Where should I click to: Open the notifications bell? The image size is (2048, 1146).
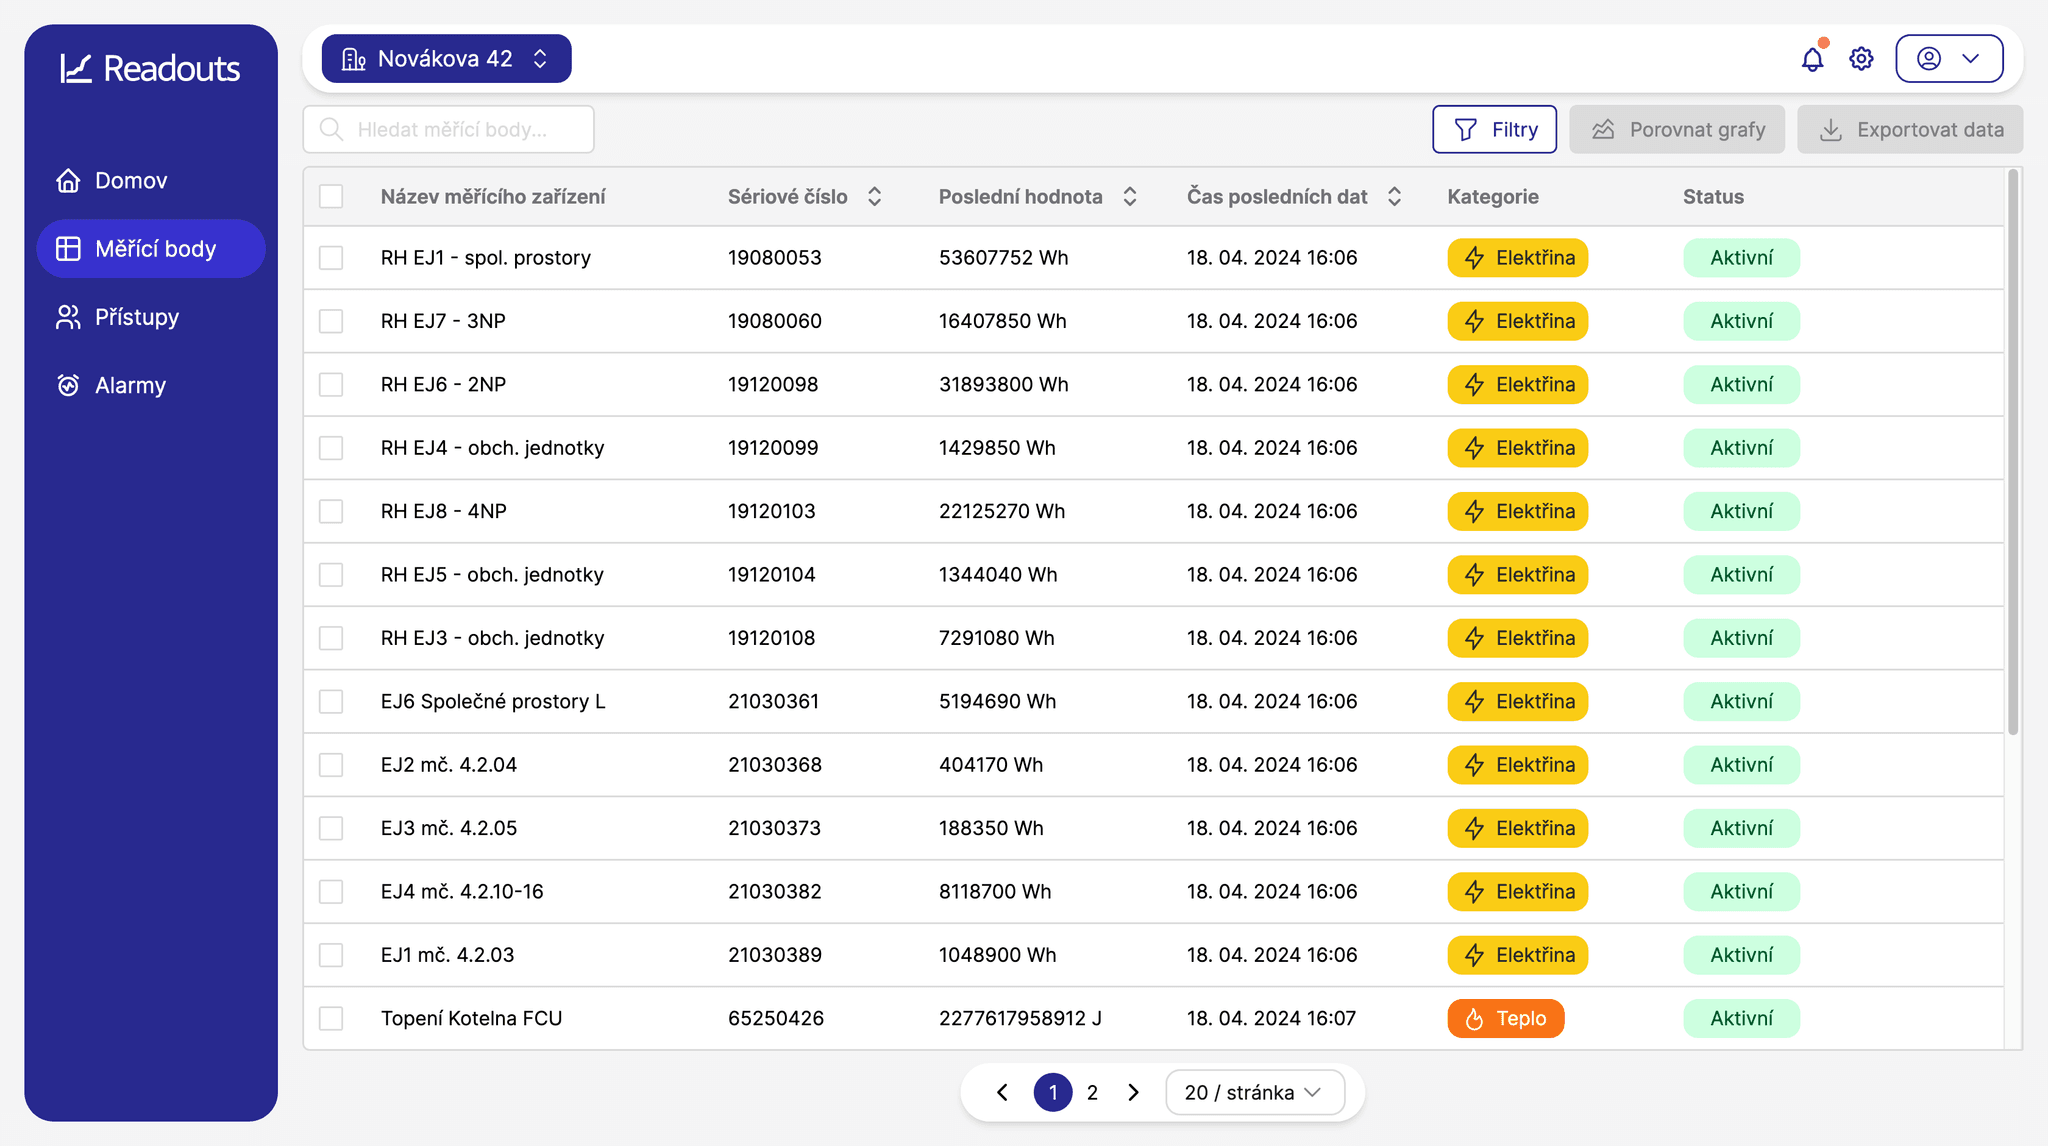coord(1812,59)
